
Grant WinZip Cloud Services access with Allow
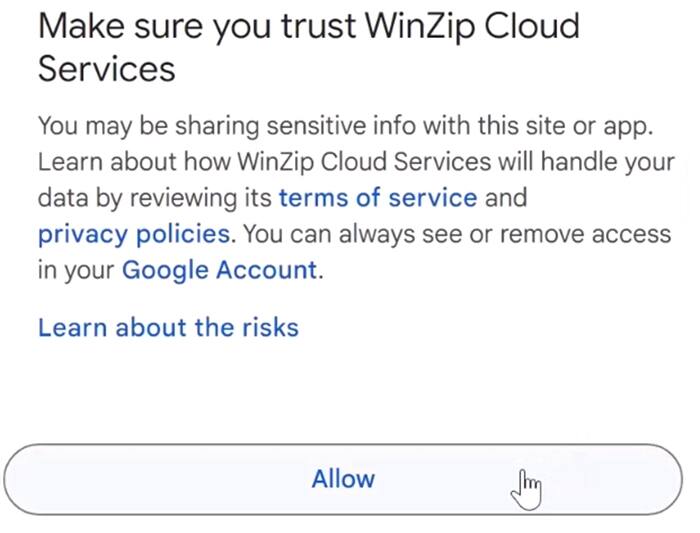343,479
